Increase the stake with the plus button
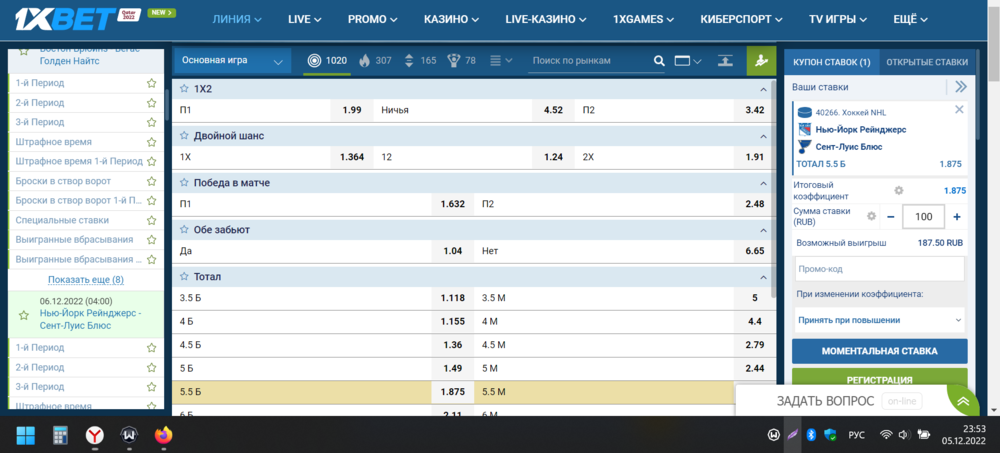The image size is (1000, 453). pyautogui.click(x=957, y=217)
